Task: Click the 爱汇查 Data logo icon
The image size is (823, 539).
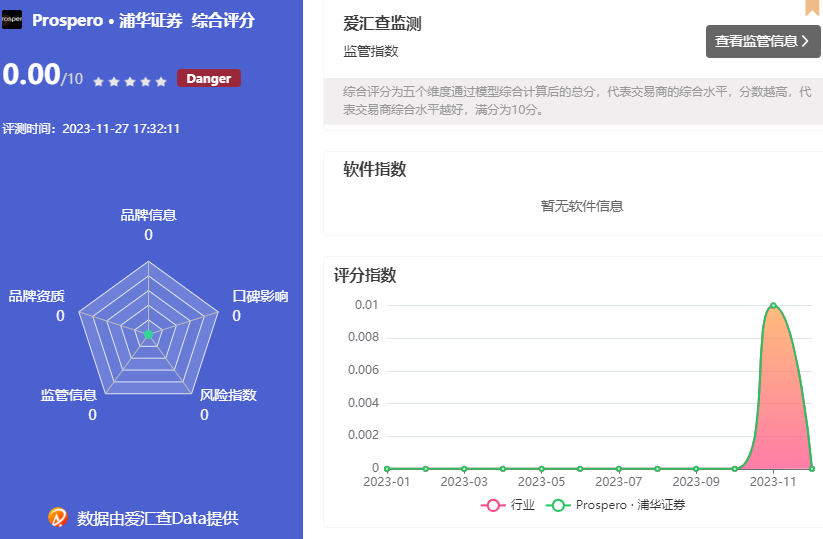Action: point(58,517)
